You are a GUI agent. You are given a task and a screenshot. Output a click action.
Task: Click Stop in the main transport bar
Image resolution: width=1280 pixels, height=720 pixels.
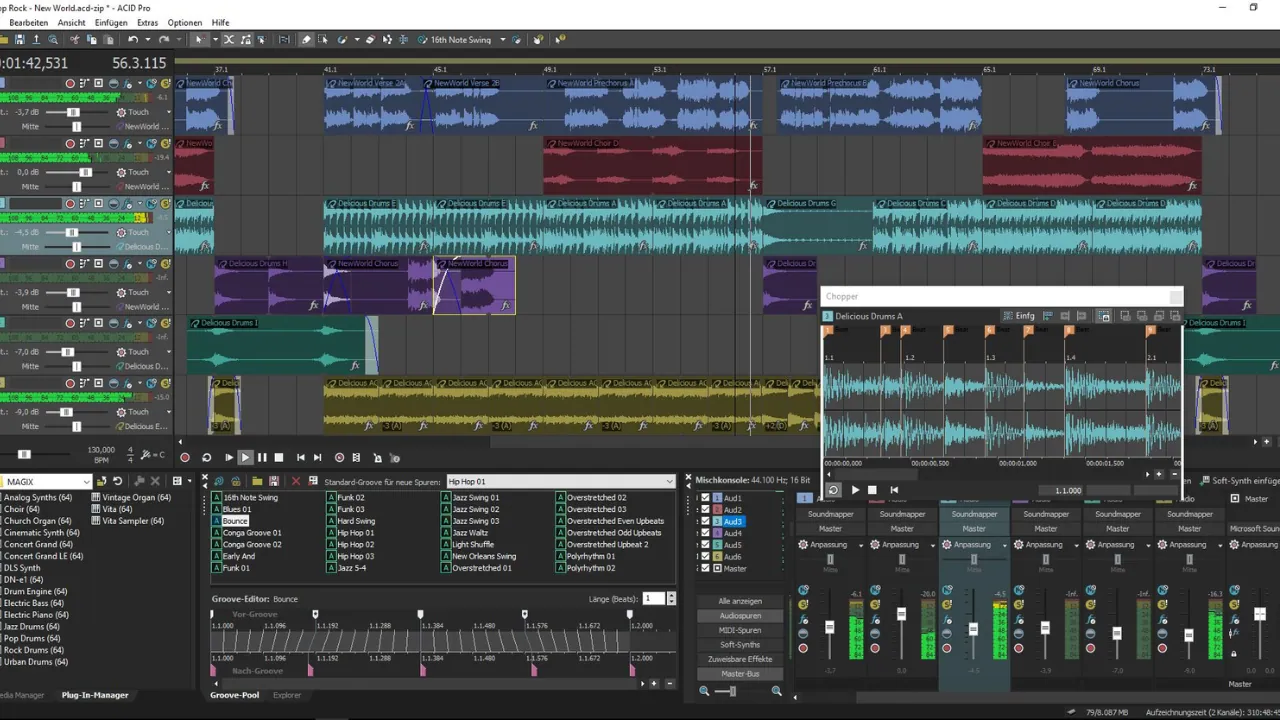point(279,458)
